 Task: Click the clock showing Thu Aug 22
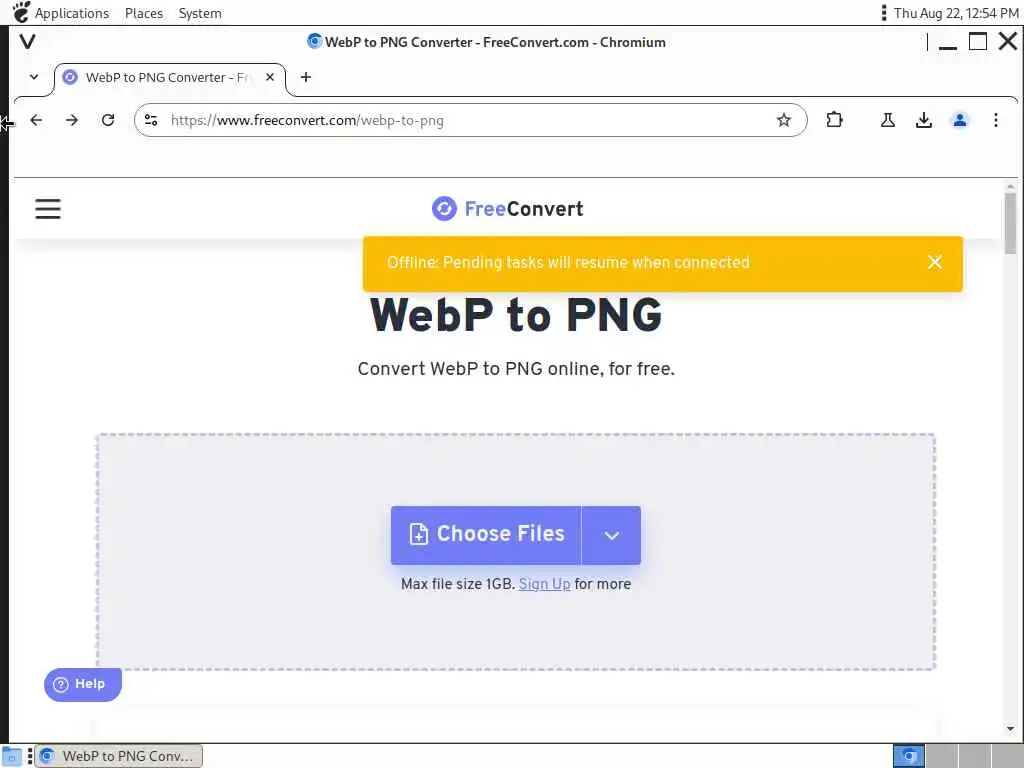[x=955, y=13]
